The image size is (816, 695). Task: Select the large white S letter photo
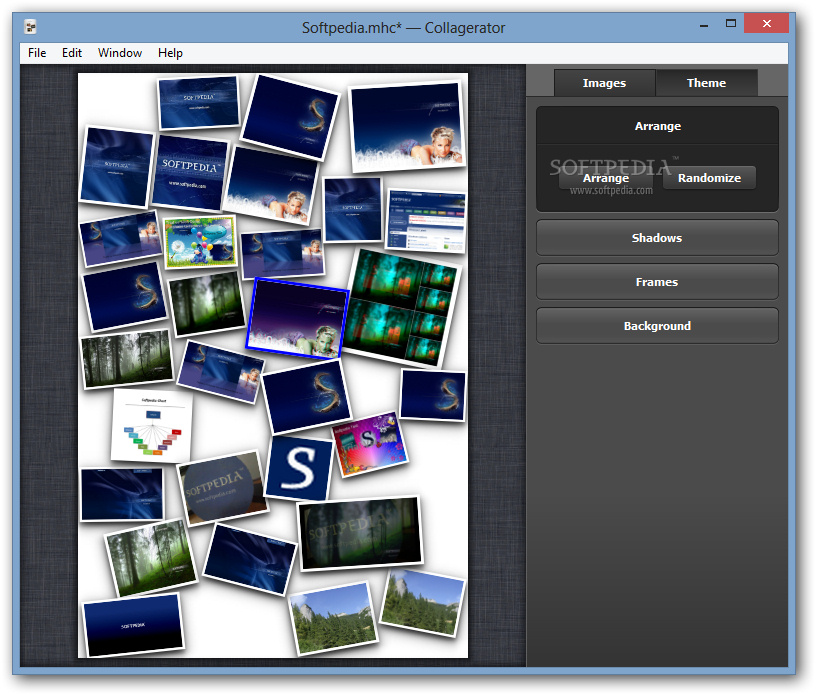pos(299,468)
